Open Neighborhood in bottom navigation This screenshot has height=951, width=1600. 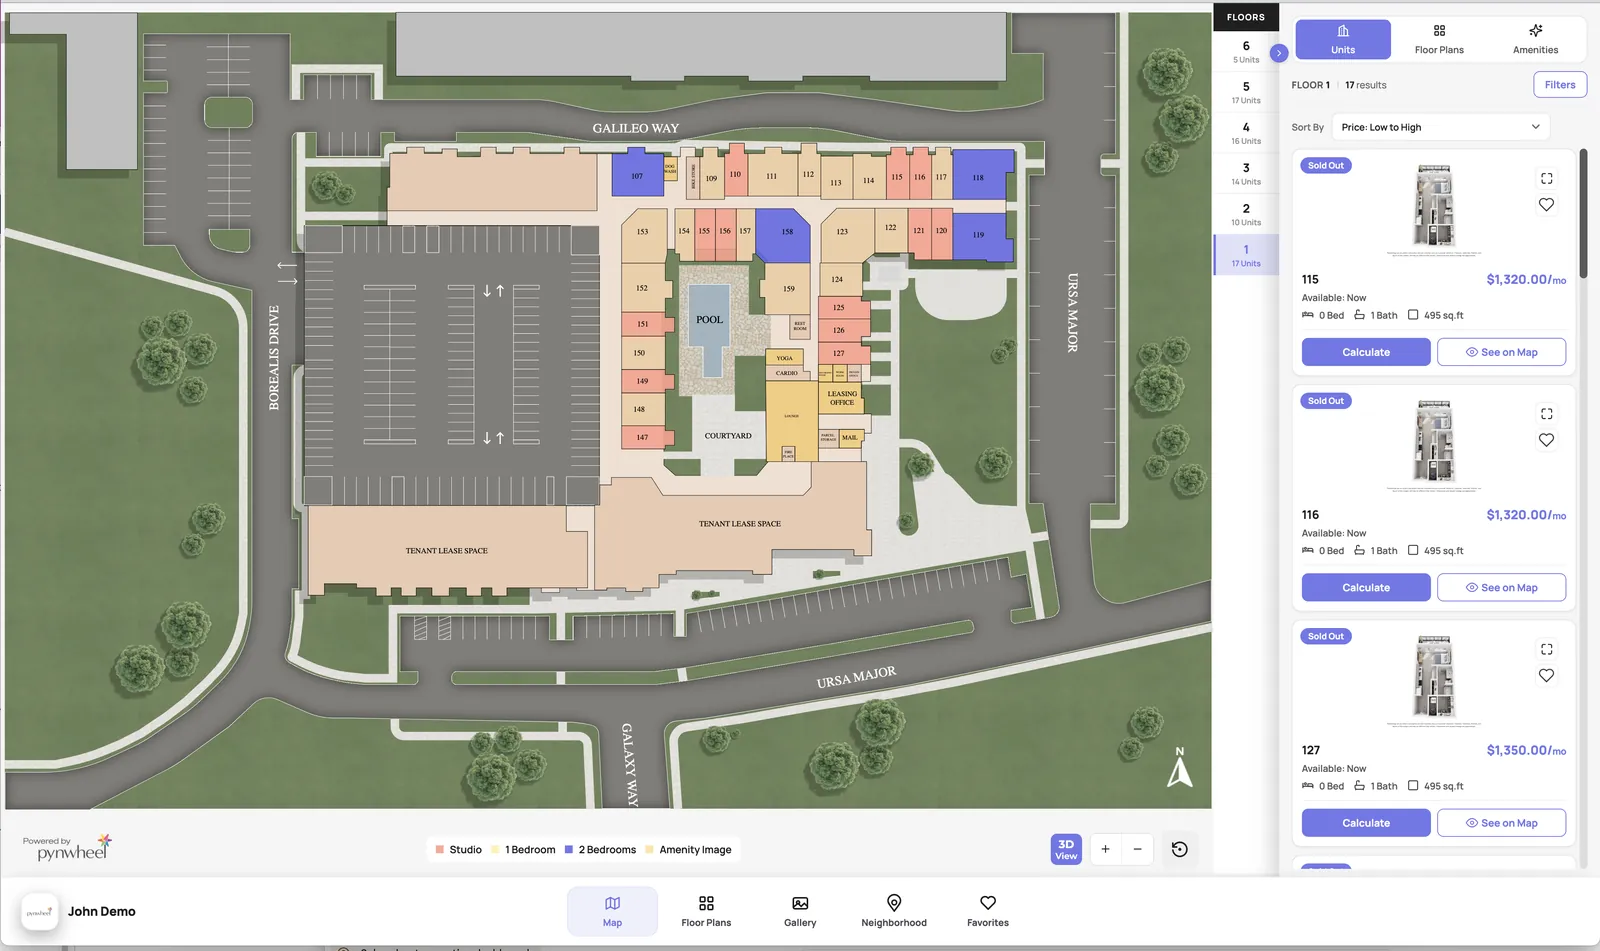[x=894, y=911]
